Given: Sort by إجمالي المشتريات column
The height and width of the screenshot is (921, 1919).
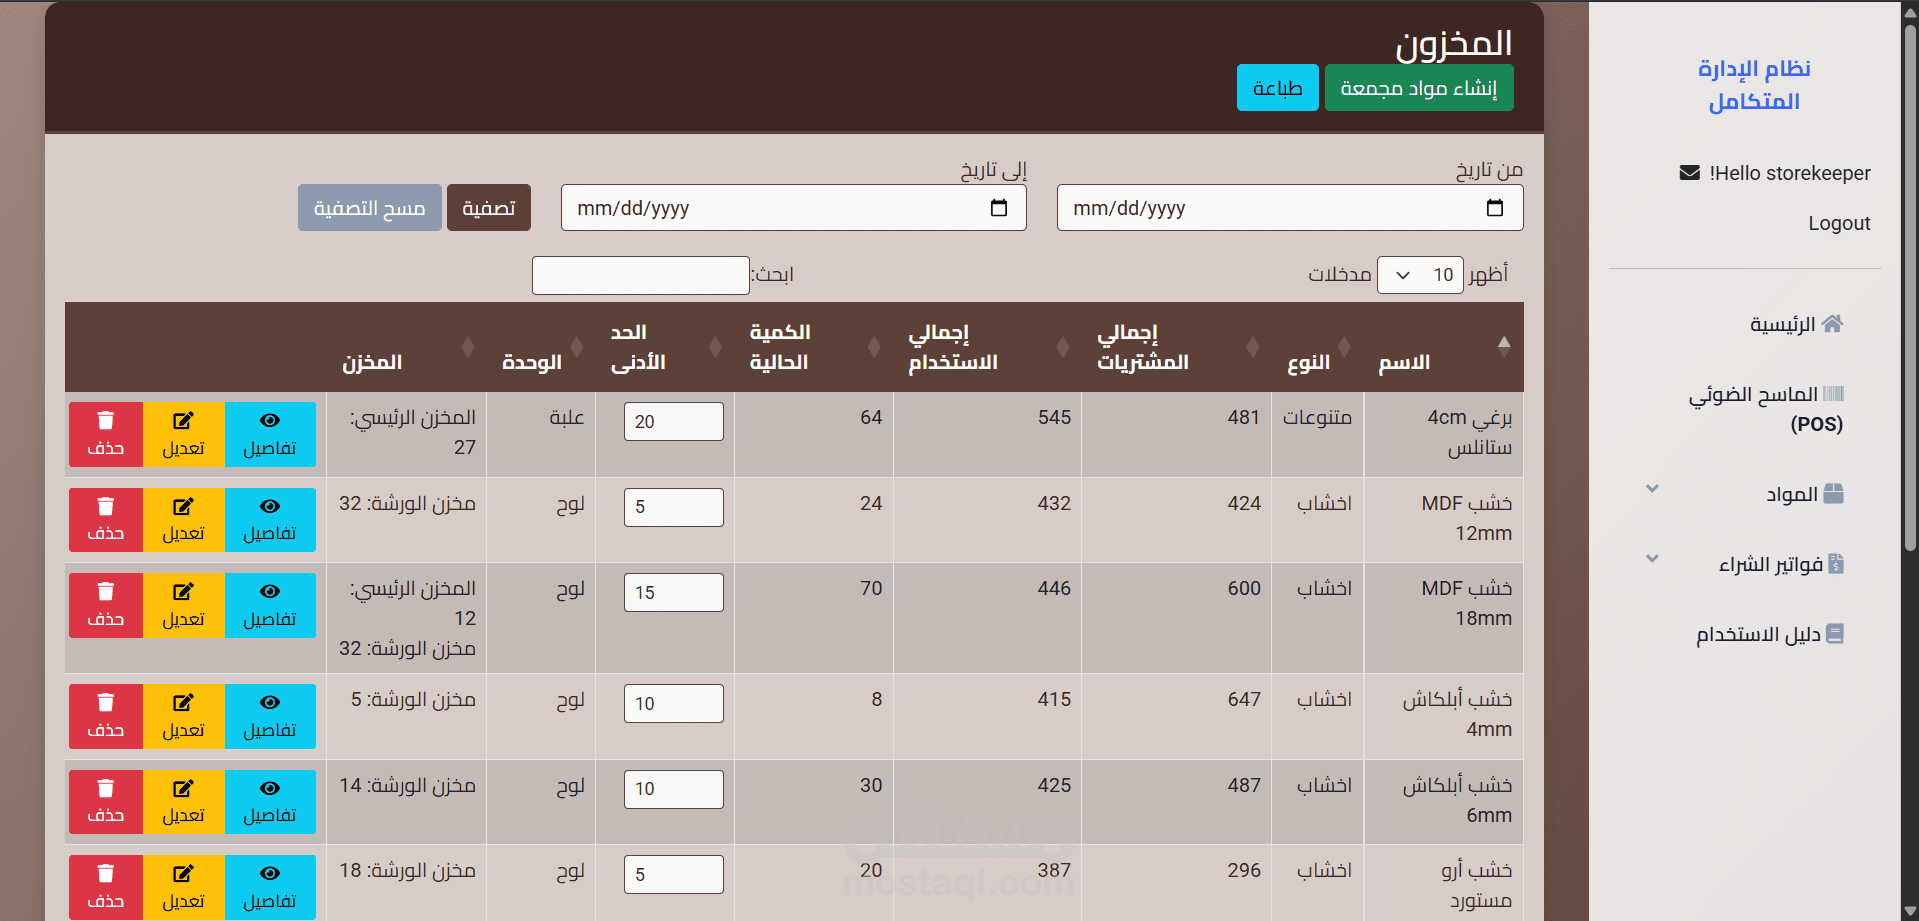Looking at the screenshot, I should point(1253,347).
